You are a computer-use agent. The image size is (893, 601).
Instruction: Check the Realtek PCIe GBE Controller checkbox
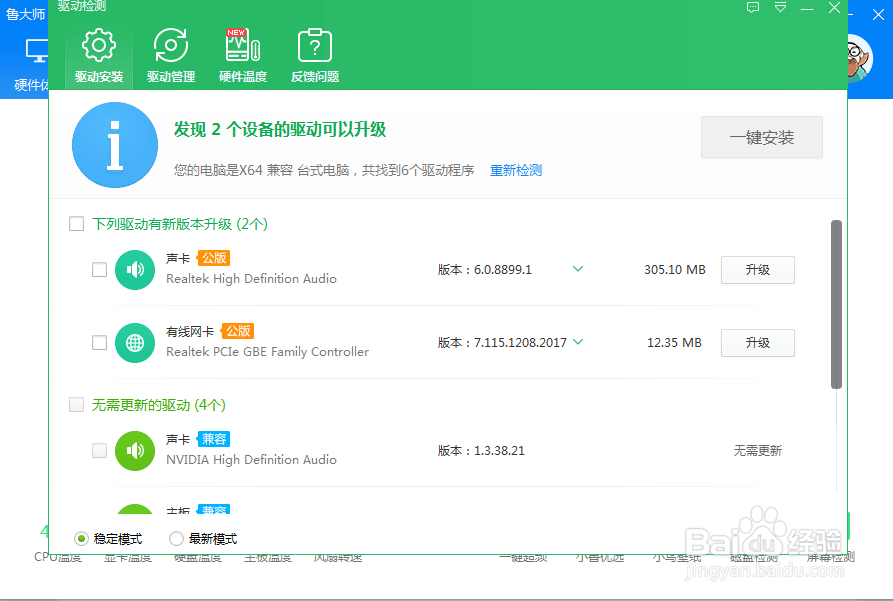99,342
